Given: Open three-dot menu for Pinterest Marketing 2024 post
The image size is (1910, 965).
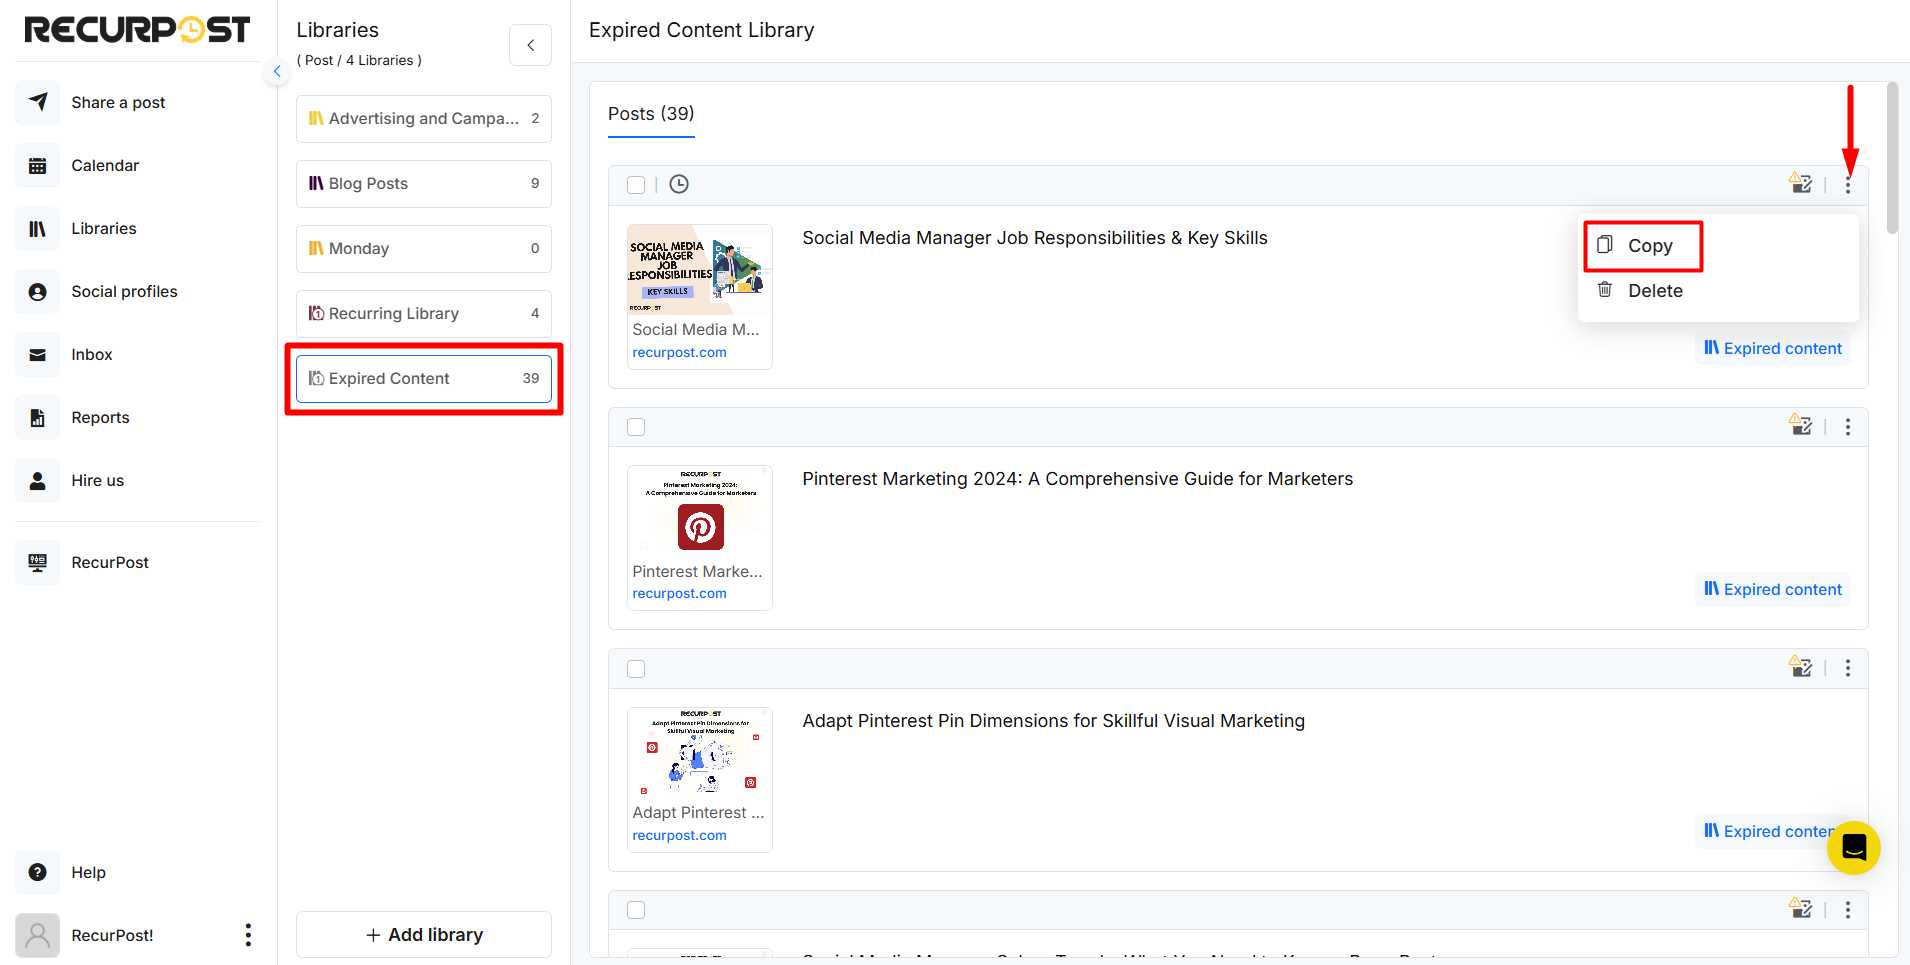Looking at the screenshot, I should click(x=1848, y=427).
